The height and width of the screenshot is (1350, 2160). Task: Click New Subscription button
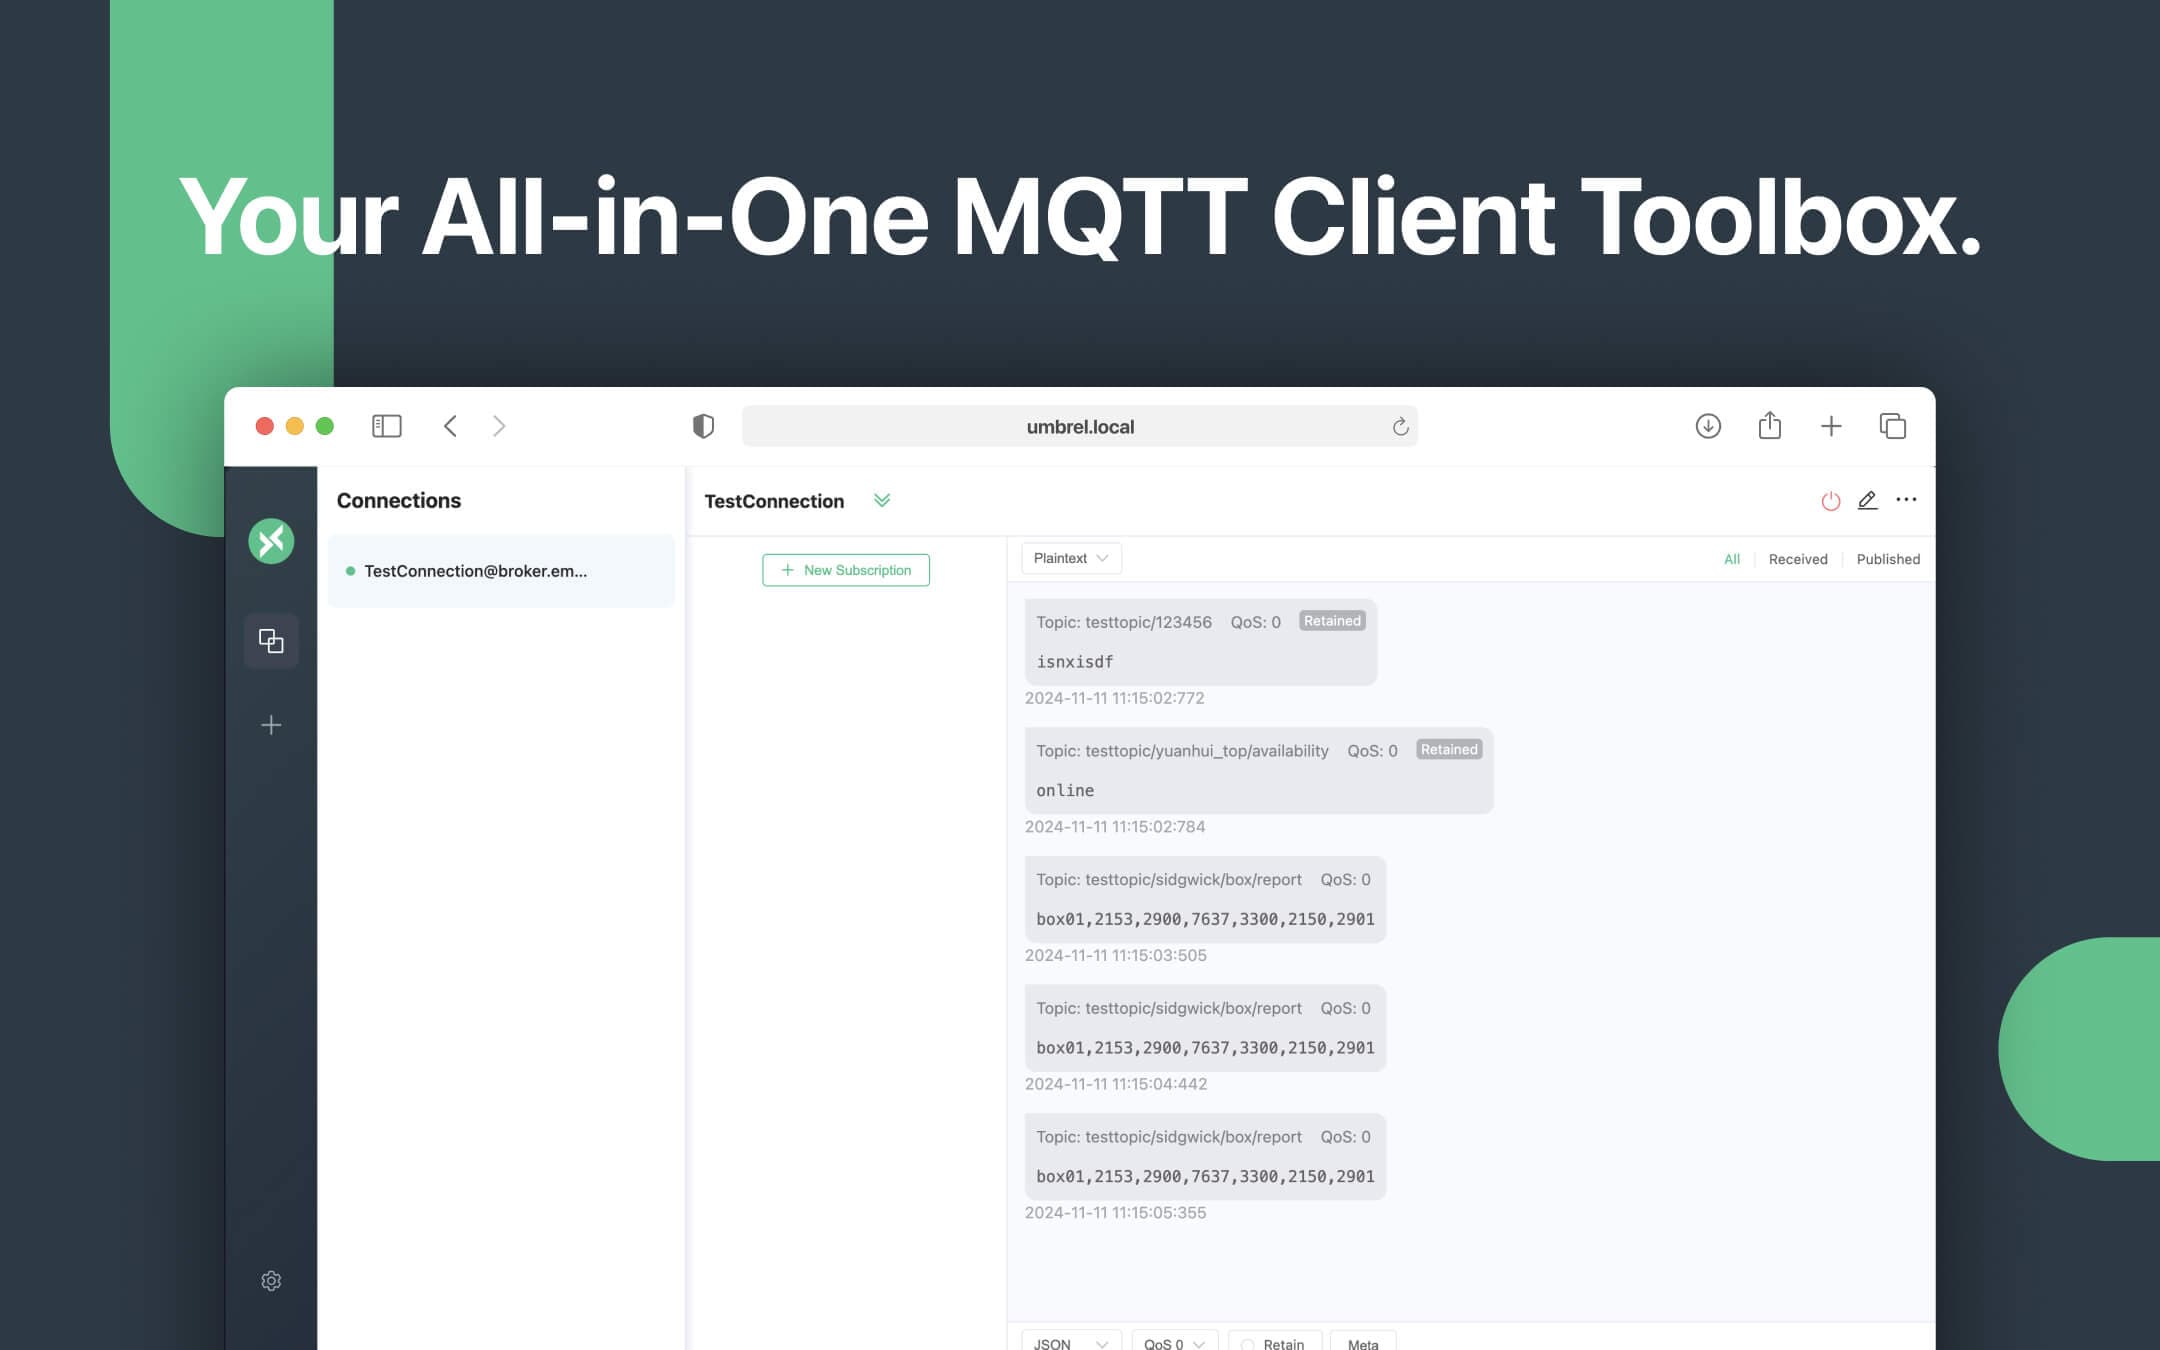844,569
